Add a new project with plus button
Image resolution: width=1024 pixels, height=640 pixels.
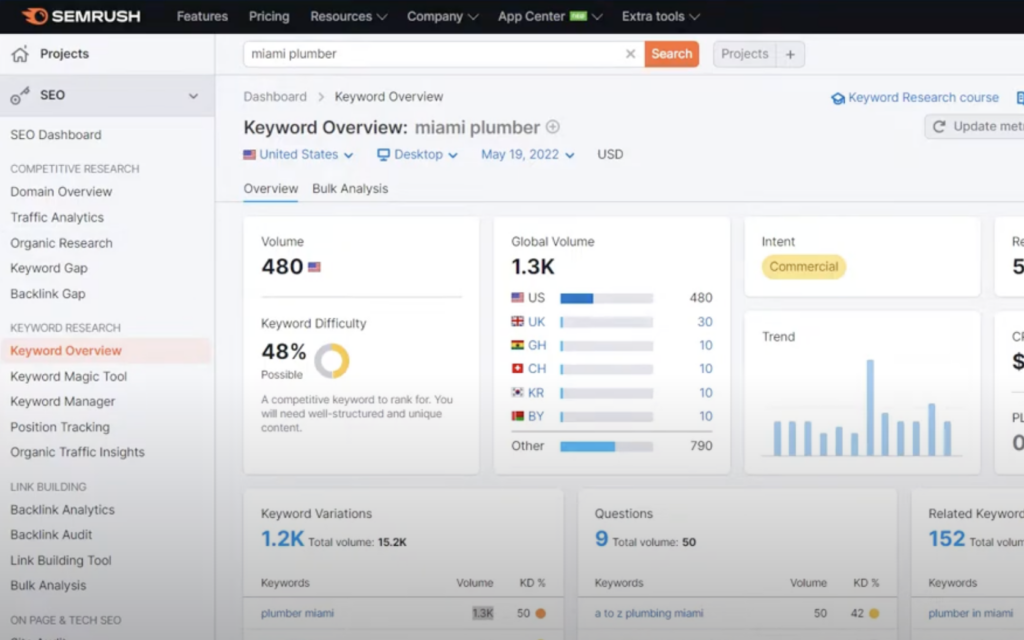coord(790,54)
